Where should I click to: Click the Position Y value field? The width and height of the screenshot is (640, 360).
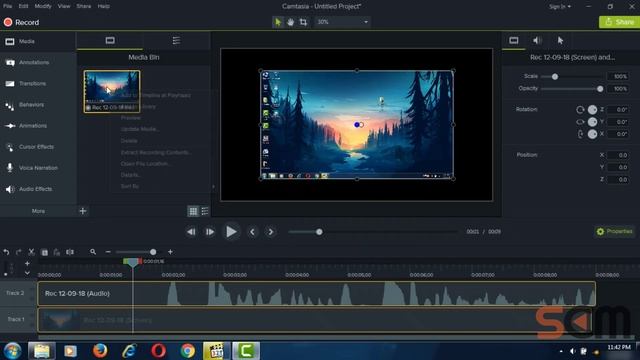618,167
